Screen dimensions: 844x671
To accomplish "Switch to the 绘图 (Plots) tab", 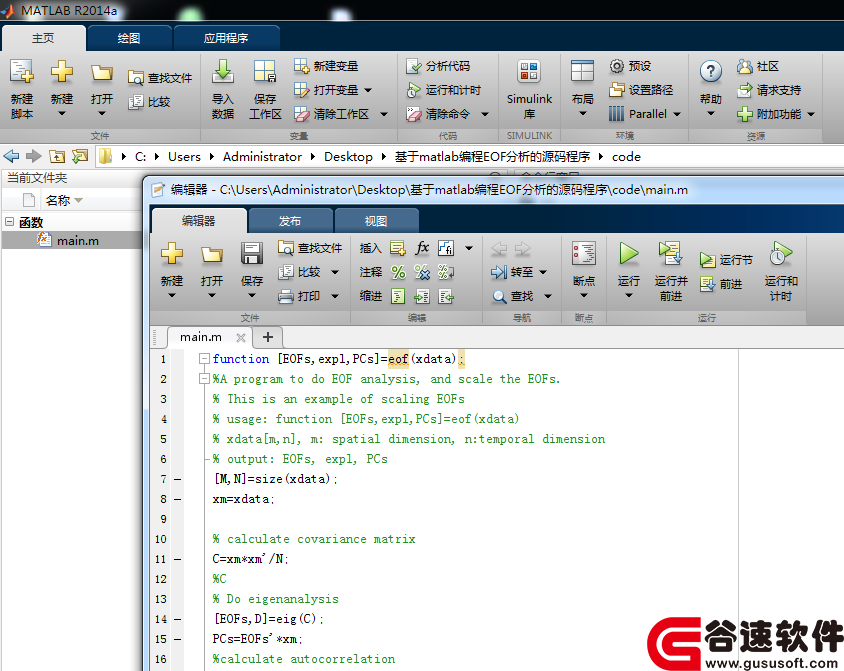I will click(129, 38).
